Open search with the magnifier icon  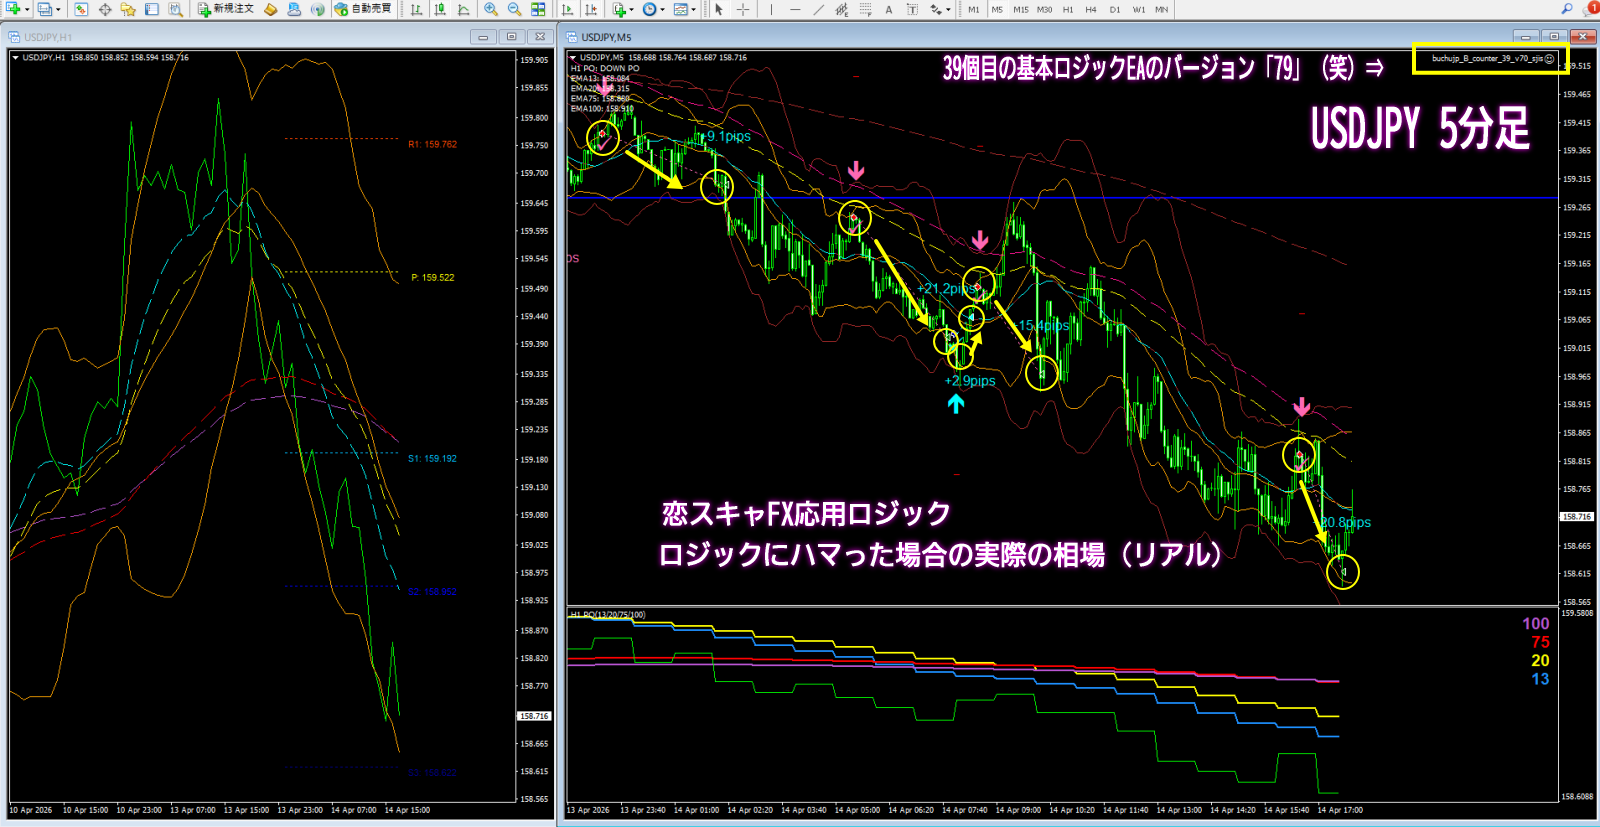click(x=1566, y=9)
